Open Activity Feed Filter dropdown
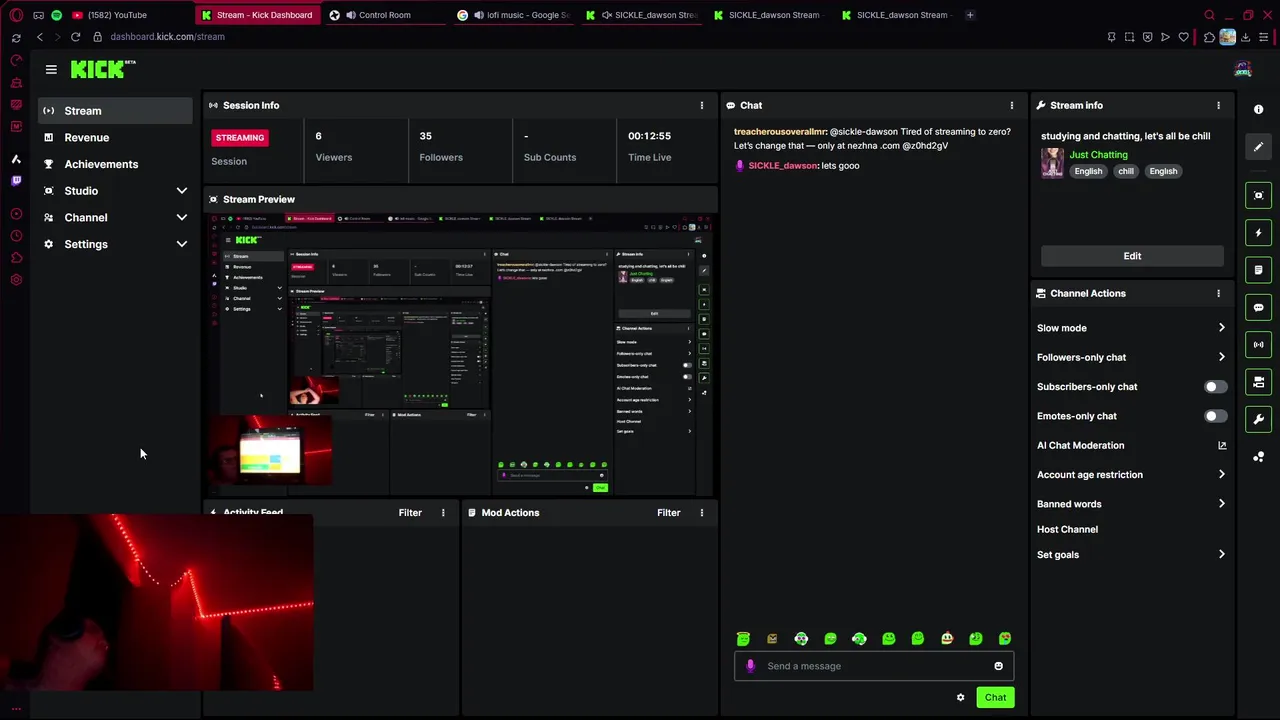Viewport: 1280px width, 720px height. pyautogui.click(x=410, y=513)
